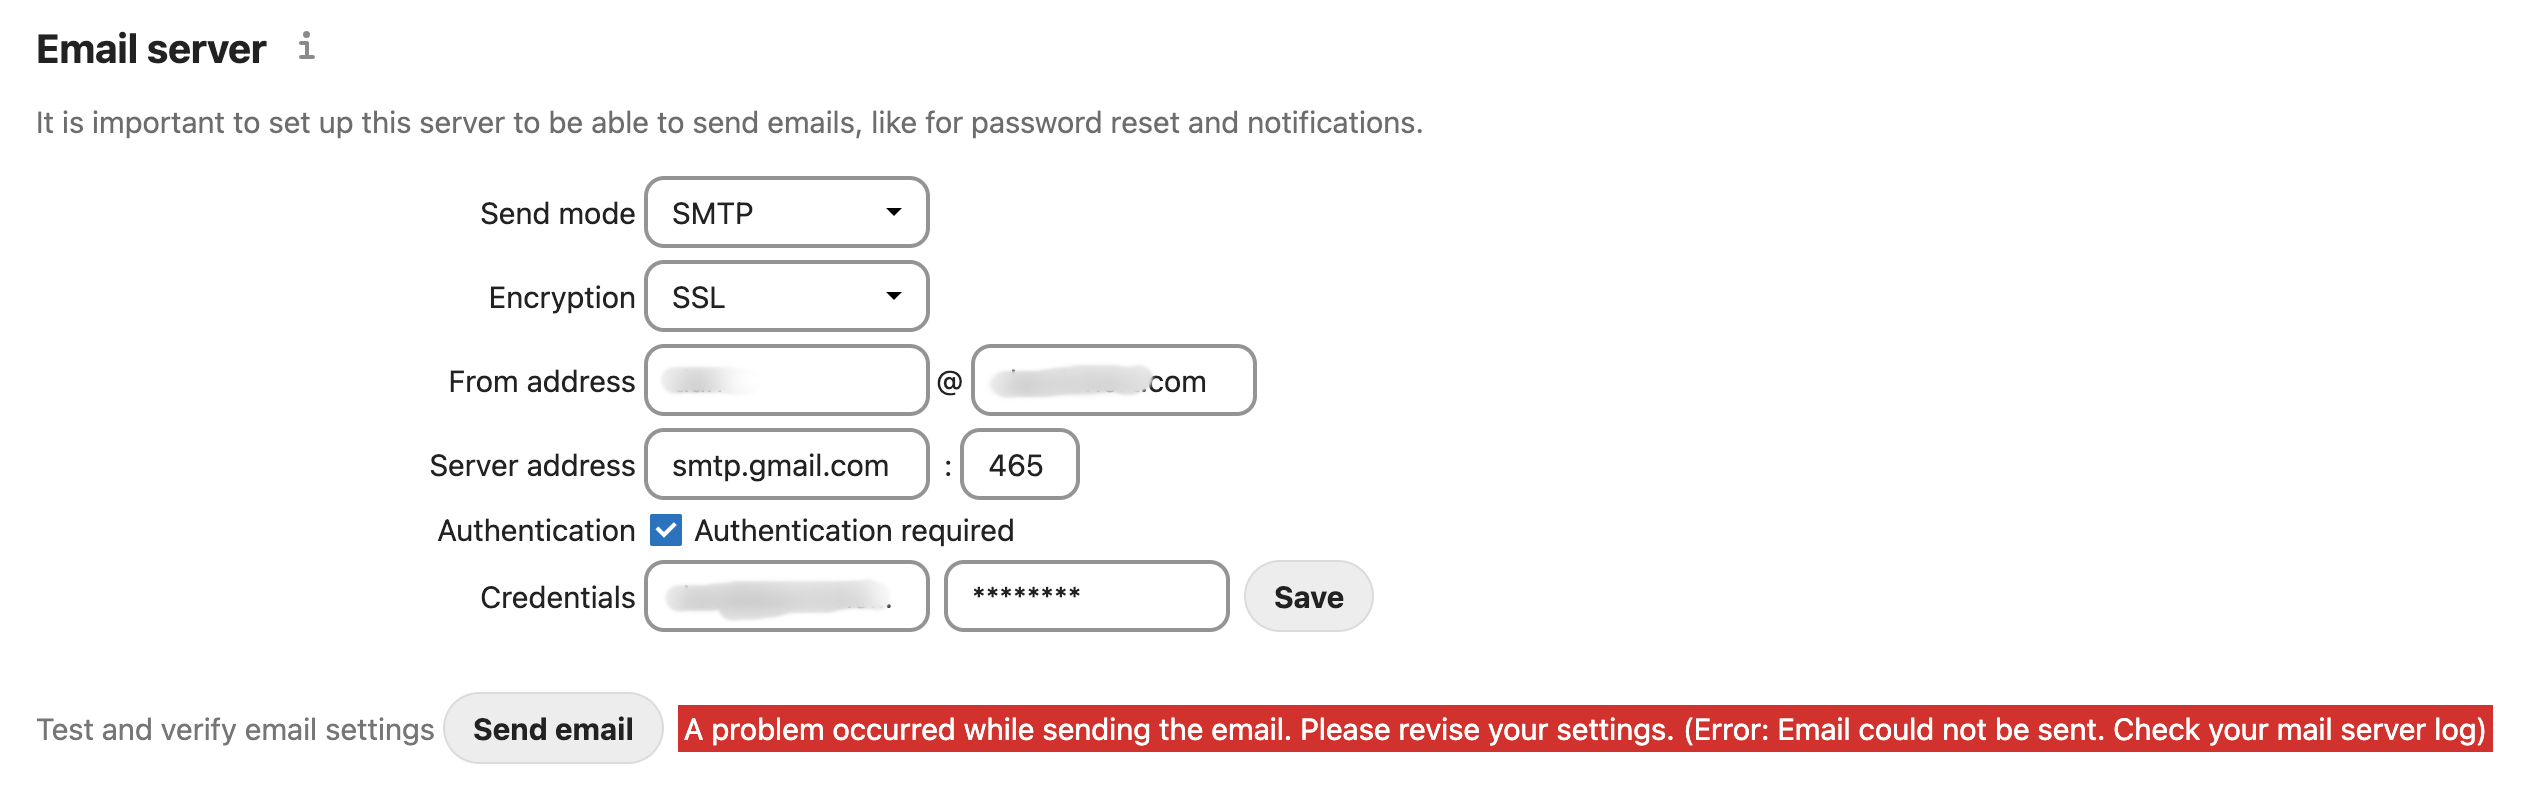Click the info icon beside Email server
Screen dimensions: 2548x794
pyautogui.click(x=306, y=46)
